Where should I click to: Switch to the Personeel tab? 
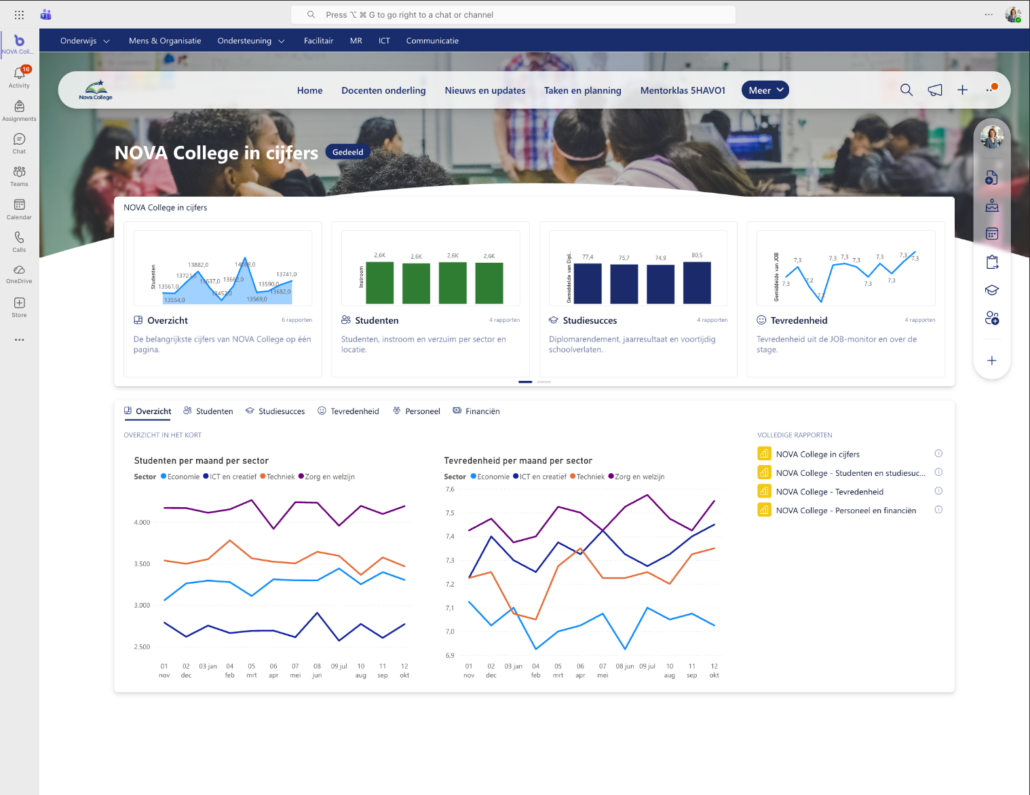click(x=416, y=411)
